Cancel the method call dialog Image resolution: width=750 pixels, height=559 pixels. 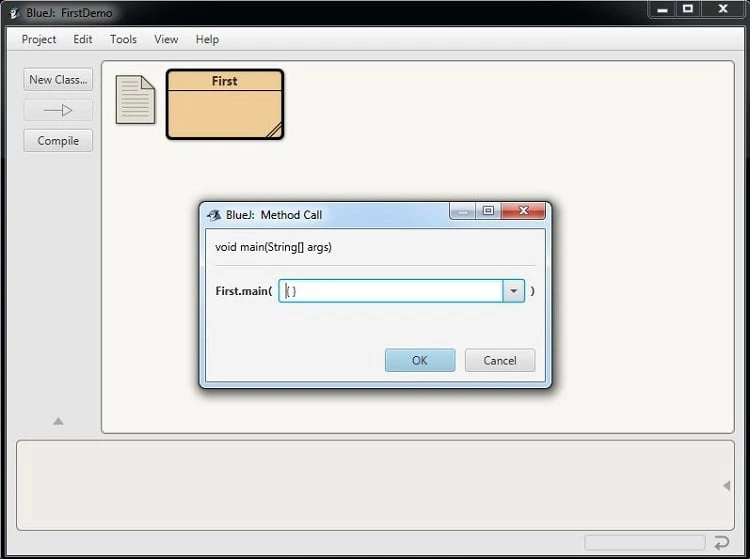[x=499, y=360]
